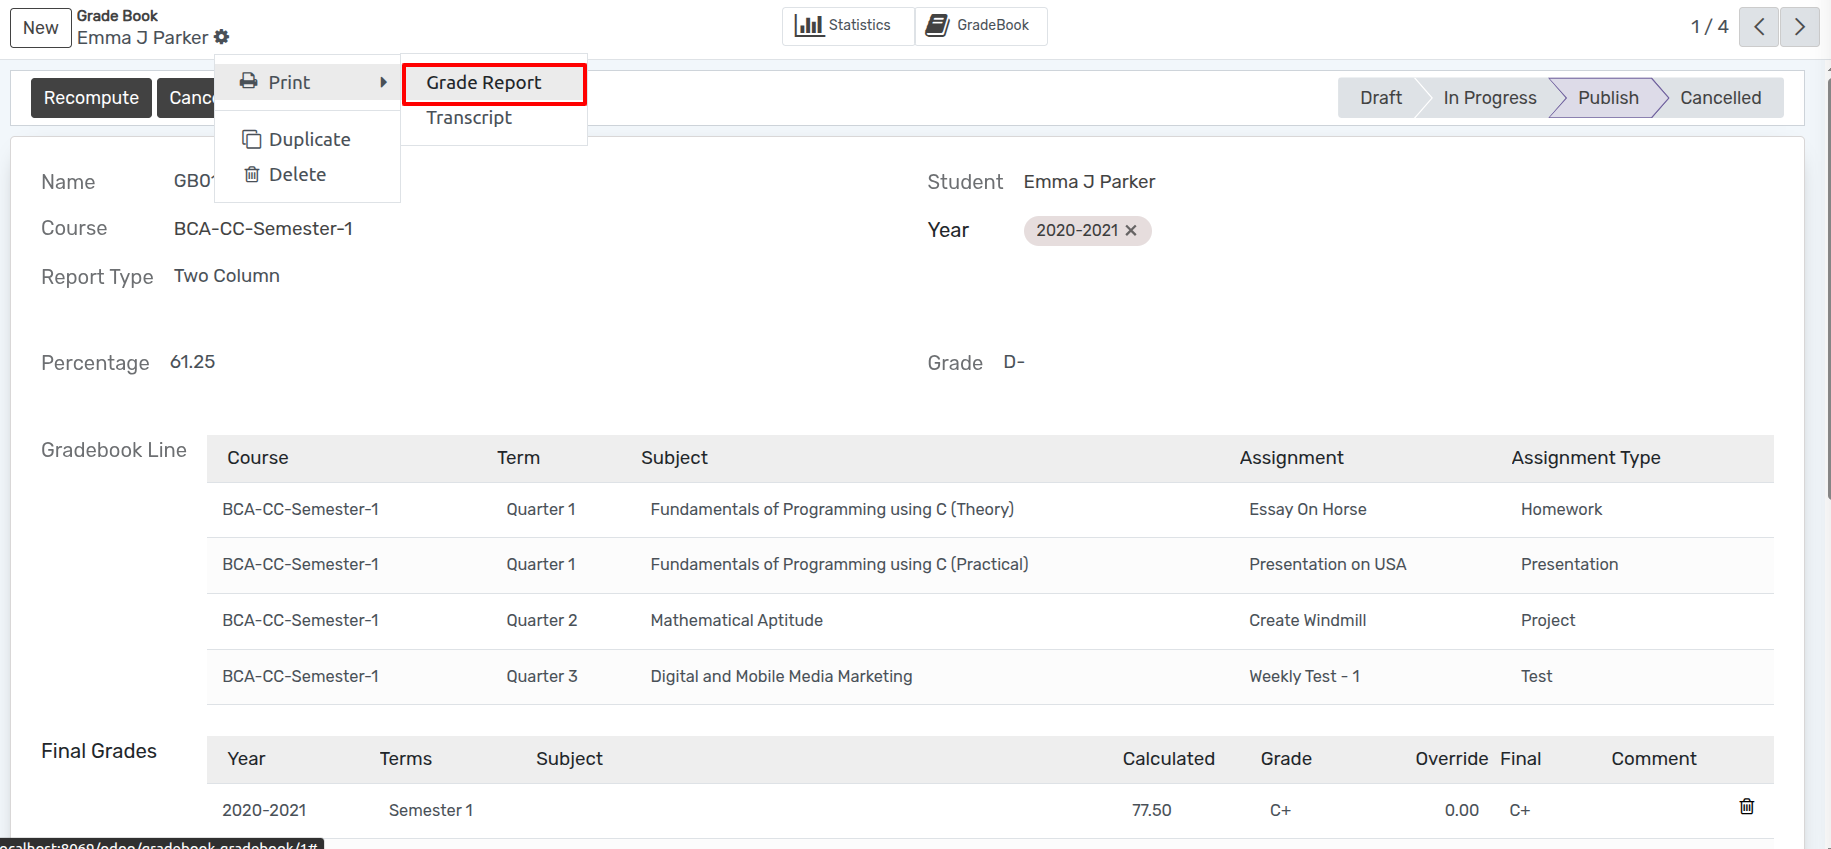Screen dimensions: 1831x849
Task: Set status to Draft
Action: (1380, 98)
